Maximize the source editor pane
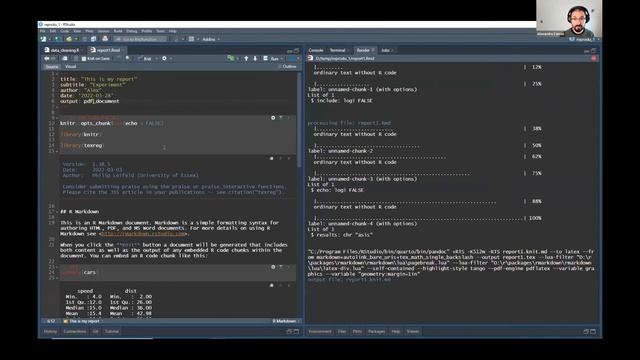This screenshot has height=360, width=640. 297,51
